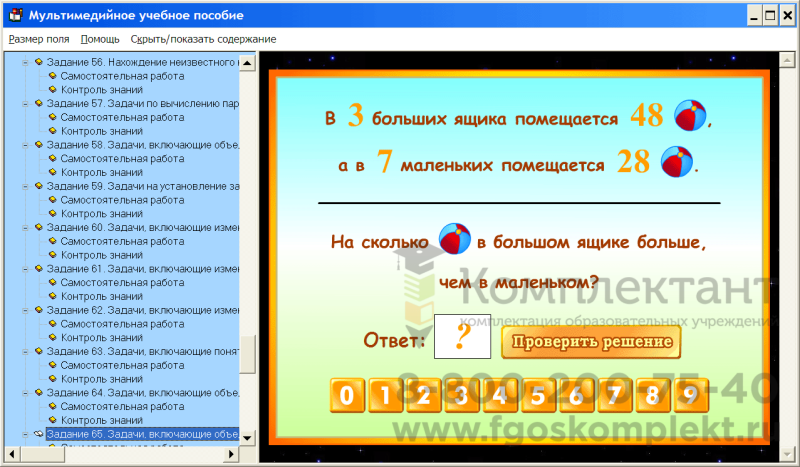Image resolution: width=800 pixels, height=467 pixels.
Task: Click Скрыть/показать содержание menu item
Action: [x=203, y=39]
